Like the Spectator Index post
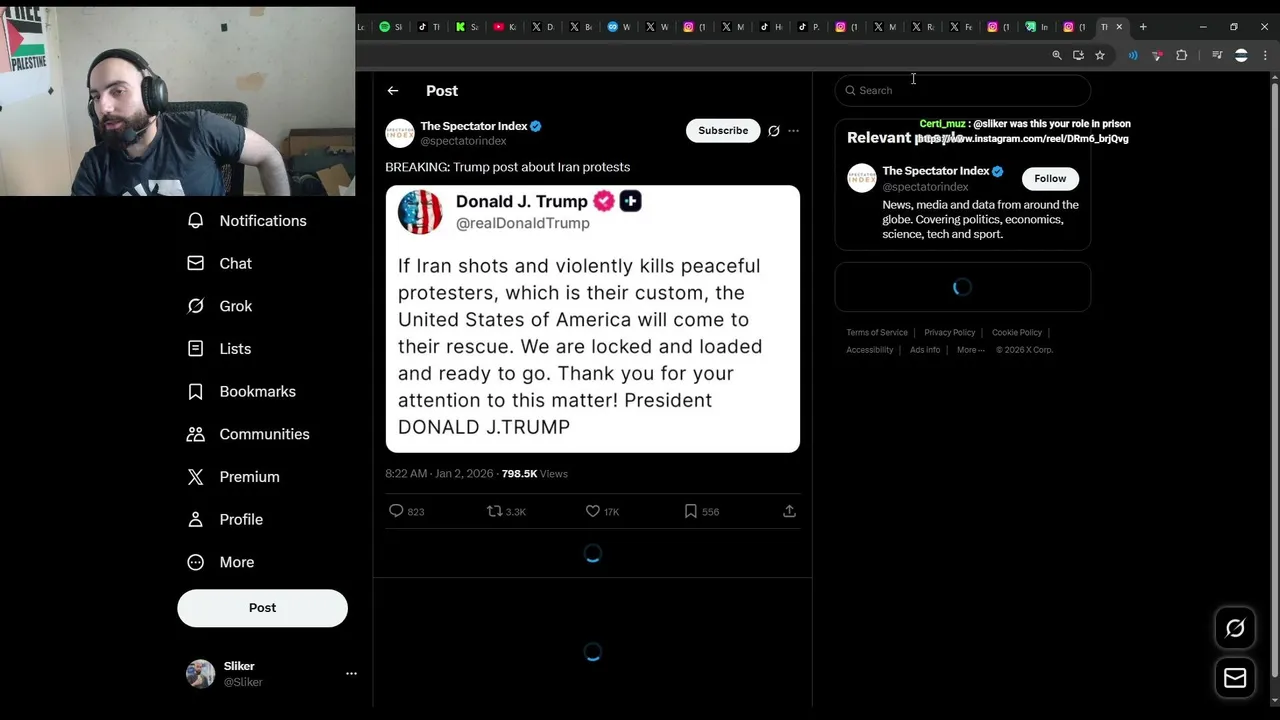Viewport: 1280px width, 720px height. (x=593, y=511)
